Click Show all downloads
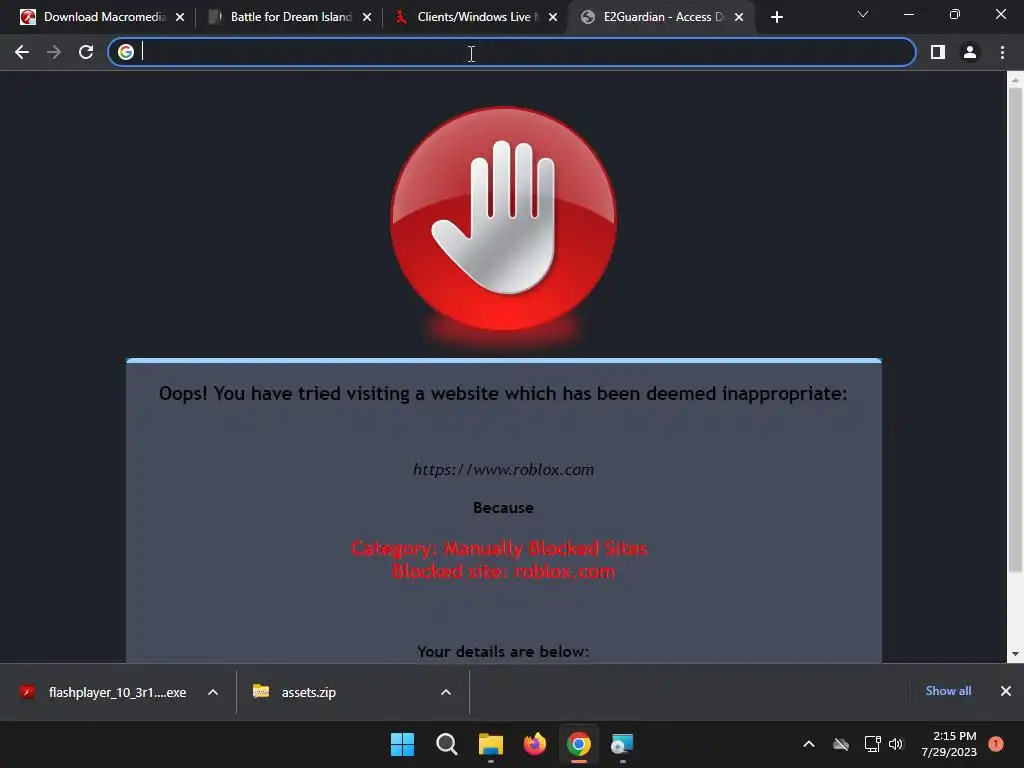This screenshot has height=768, width=1024. pyautogui.click(x=948, y=691)
